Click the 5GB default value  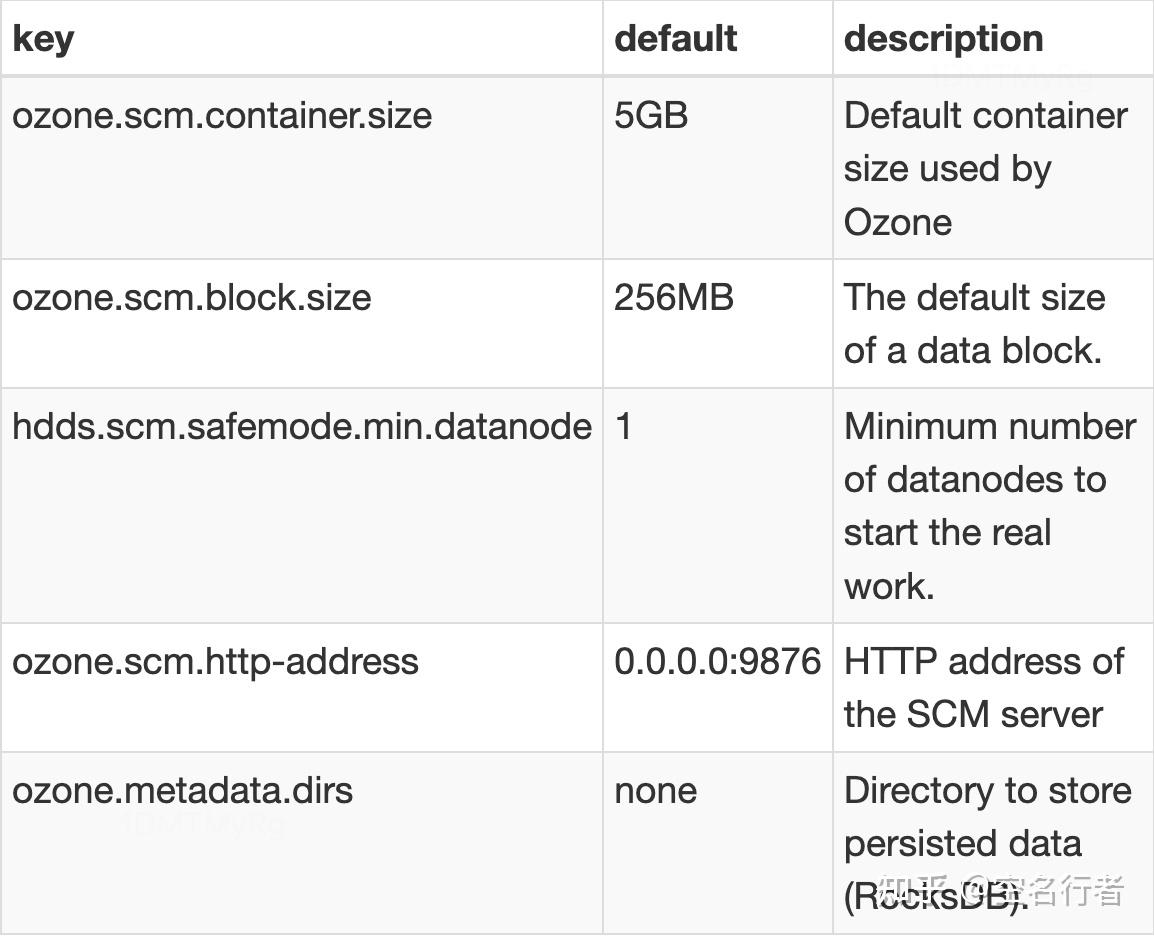(x=651, y=116)
